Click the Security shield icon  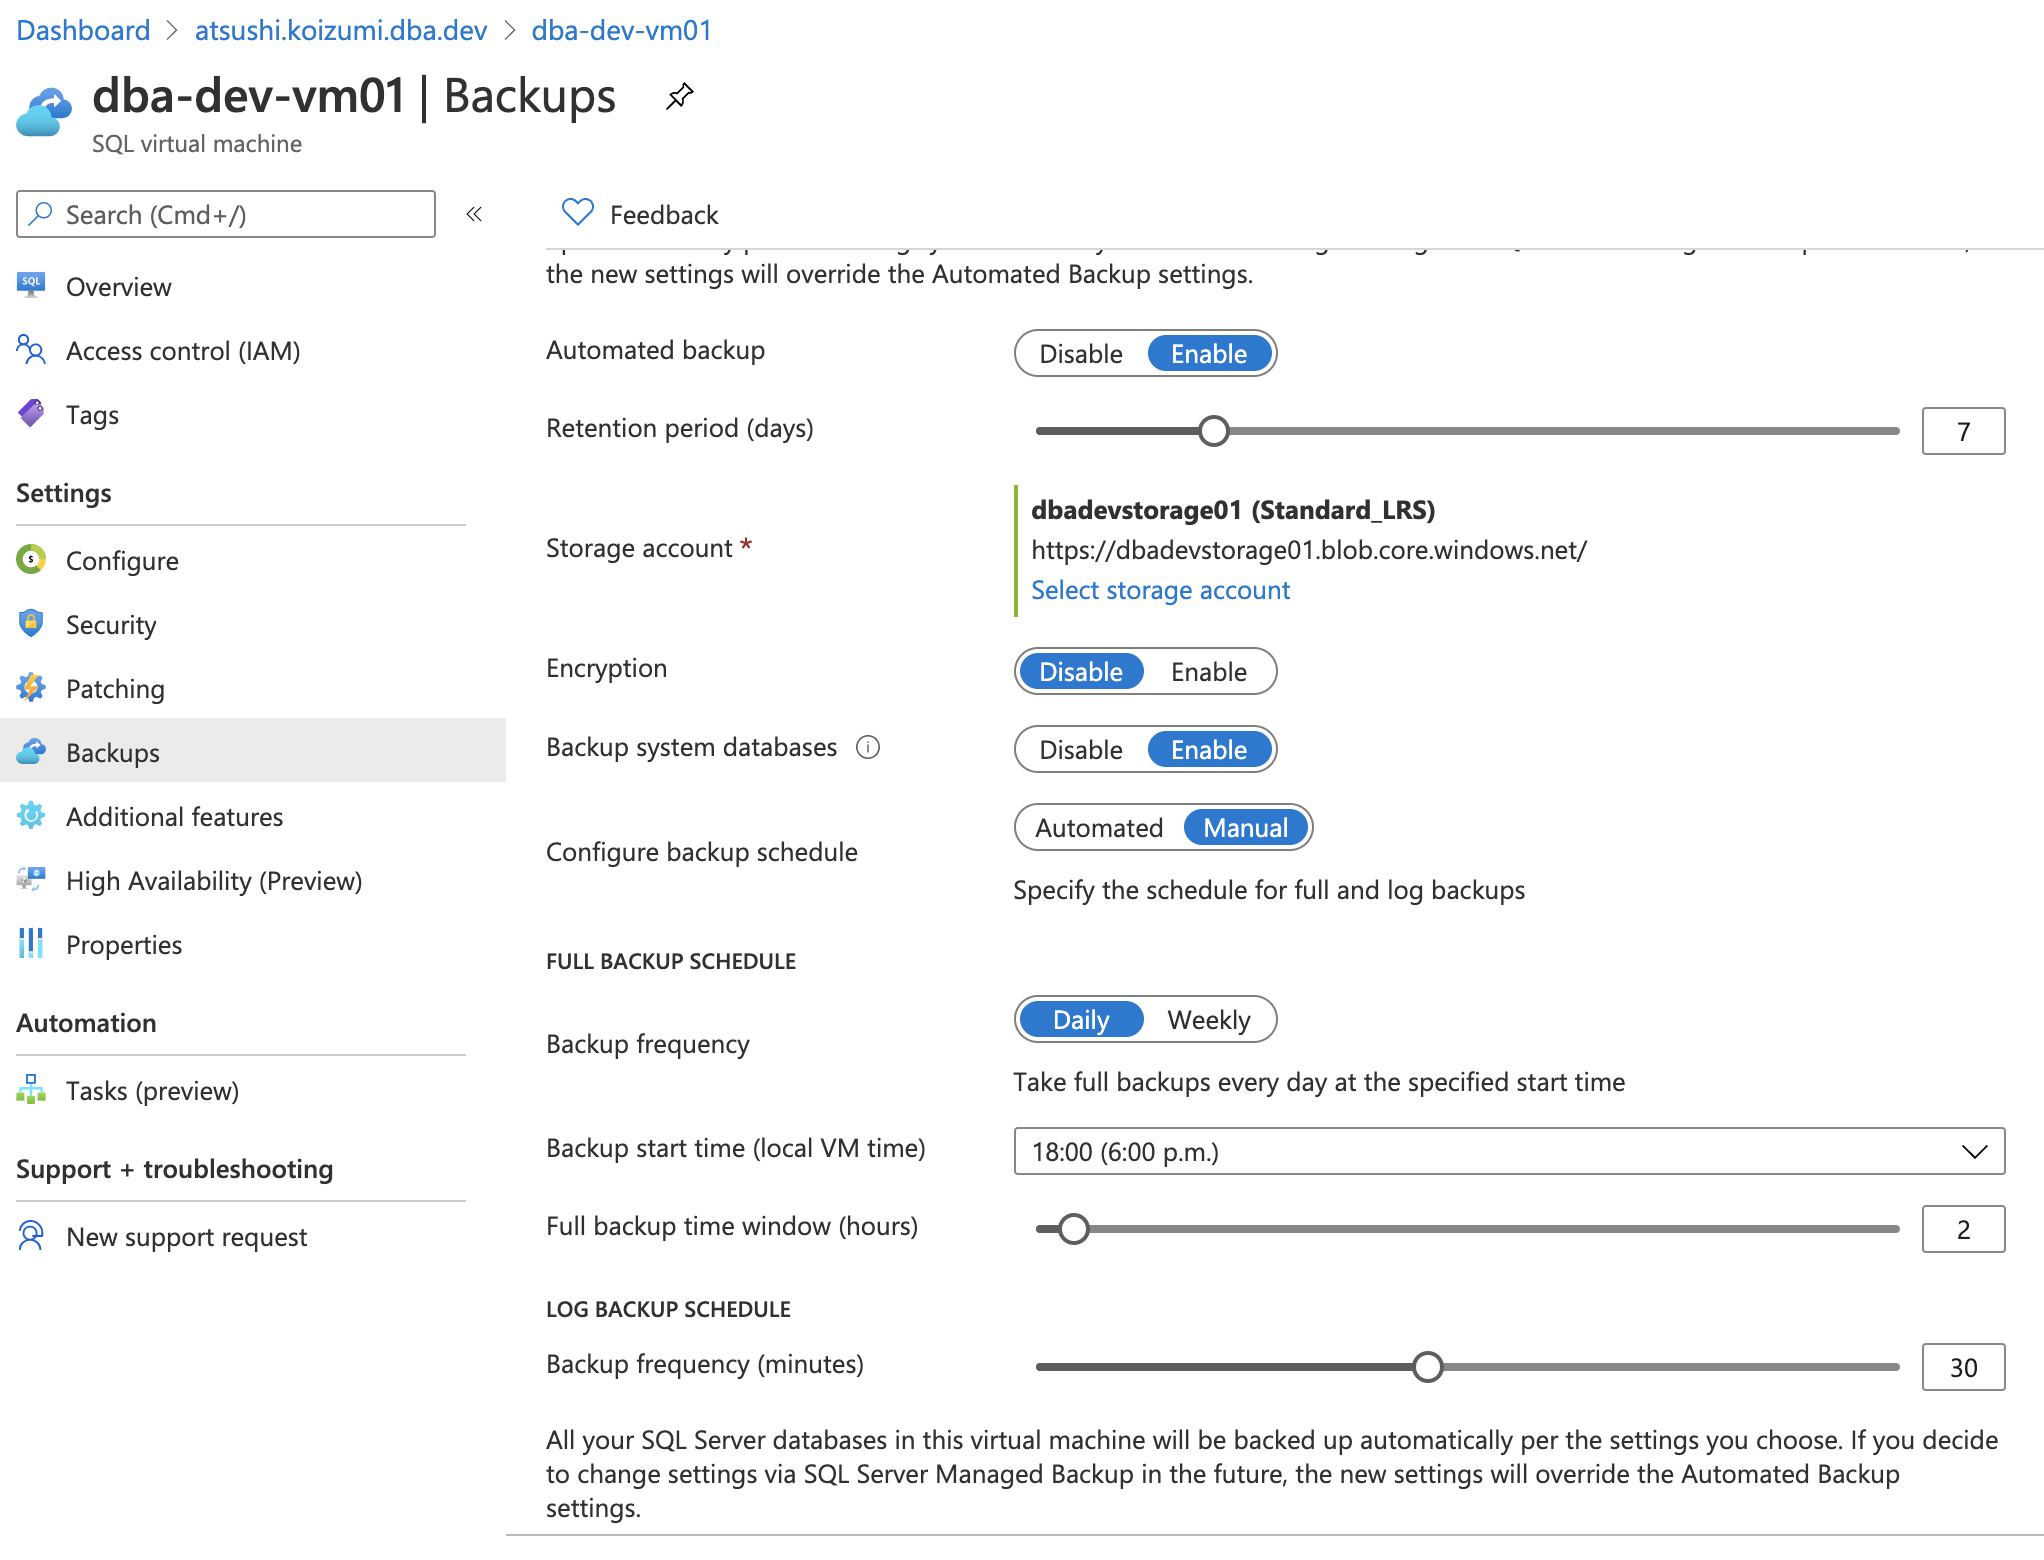point(31,624)
